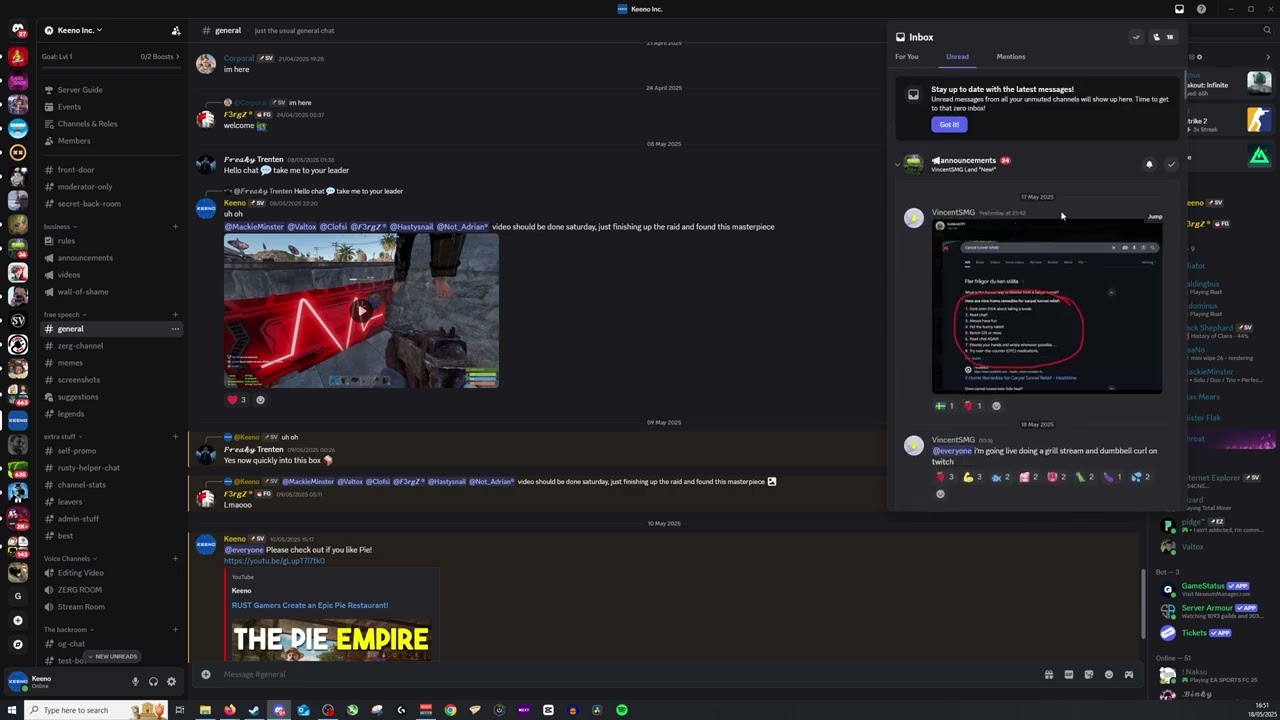Switch to Unread inbox tab
The height and width of the screenshot is (720, 1280).
(957, 57)
